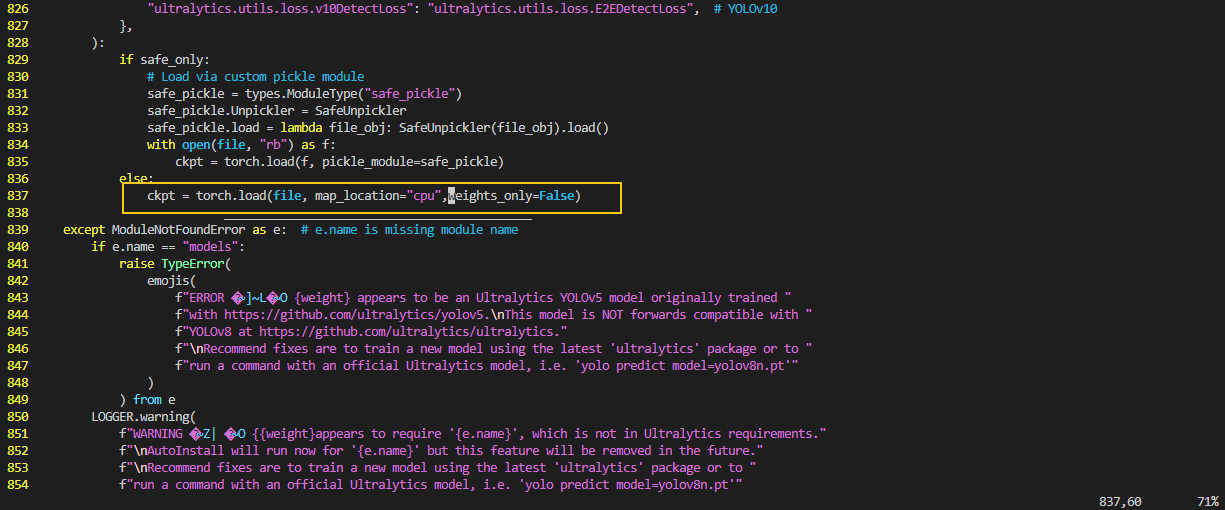
Task: Select line number 837 in the gutter
Action: [17, 195]
